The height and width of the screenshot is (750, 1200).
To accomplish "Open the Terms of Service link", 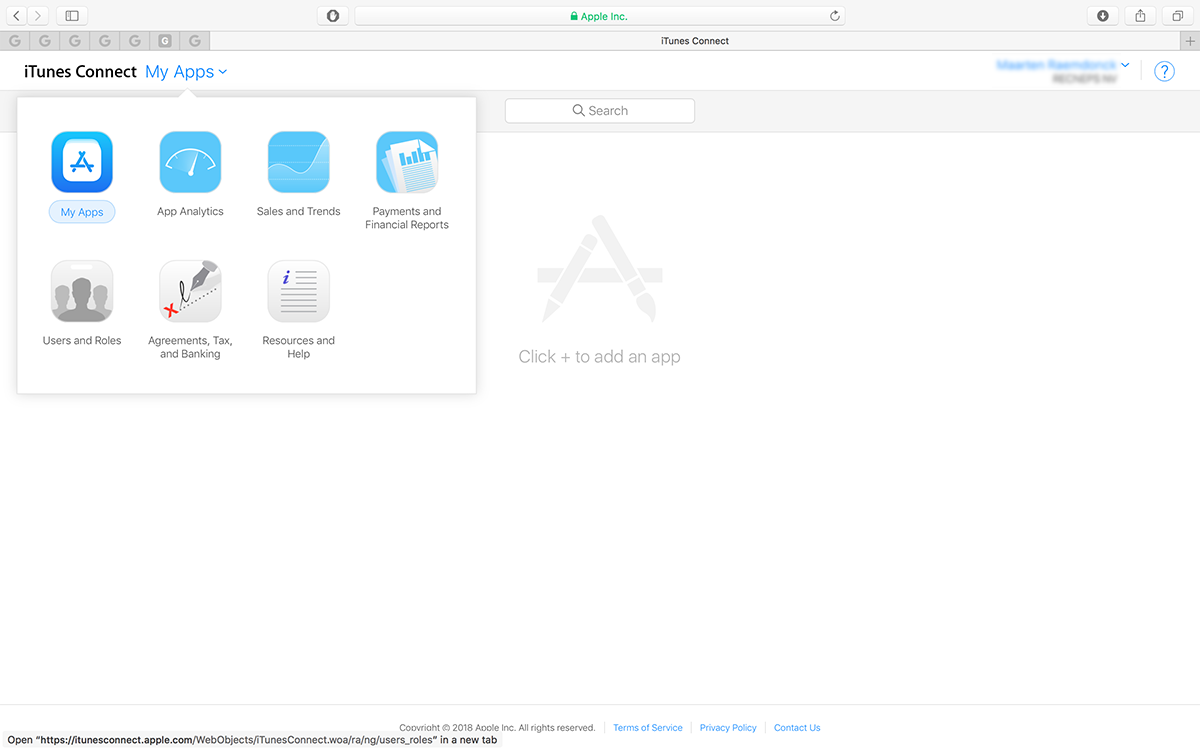I will [x=647, y=727].
